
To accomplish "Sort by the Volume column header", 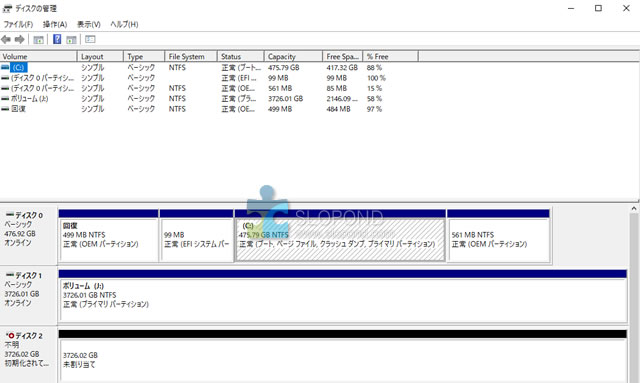I will 38,56.
